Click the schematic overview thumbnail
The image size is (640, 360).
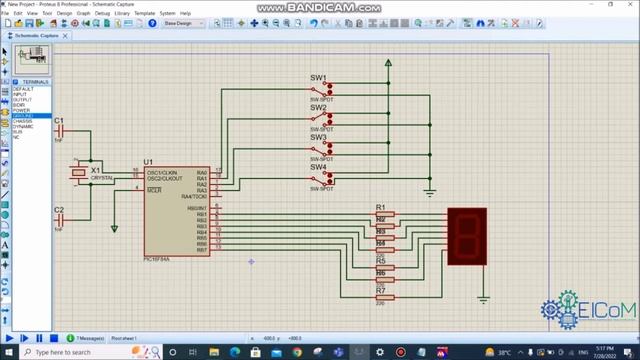click(x=32, y=60)
